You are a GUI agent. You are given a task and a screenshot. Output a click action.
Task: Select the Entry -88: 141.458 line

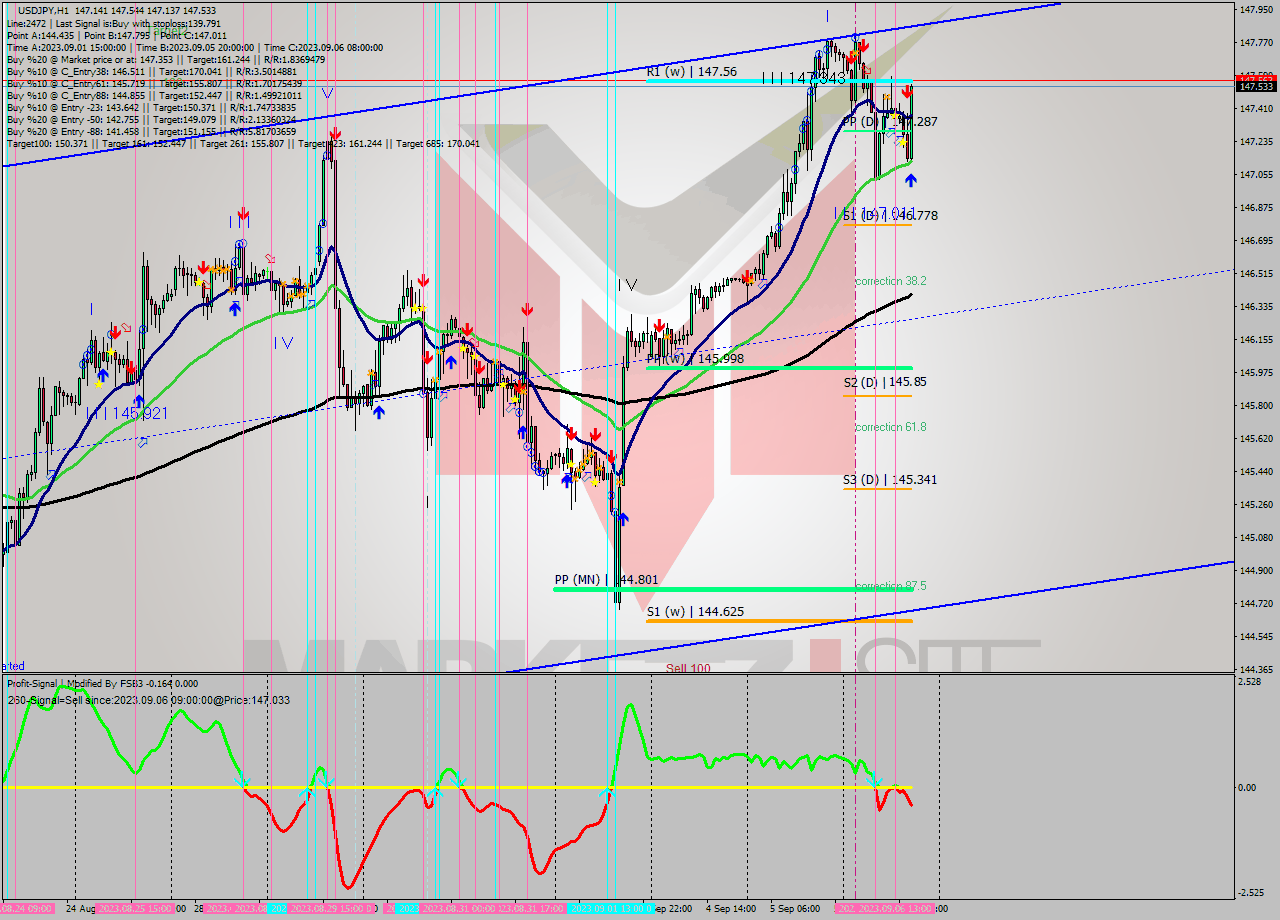(x=150, y=131)
